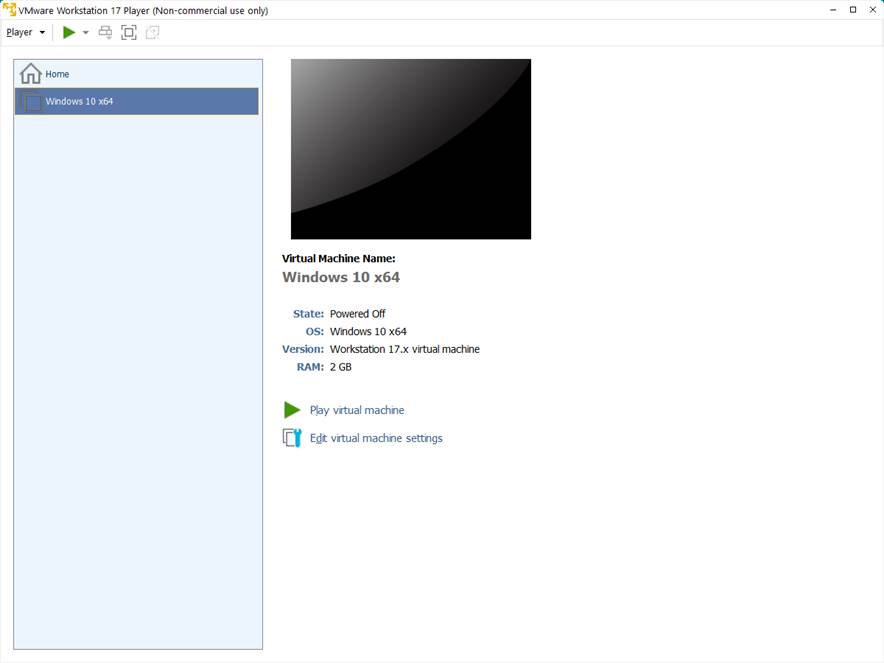Click the green Power On toolbar button
The image size is (884, 663).
[68, 32]
